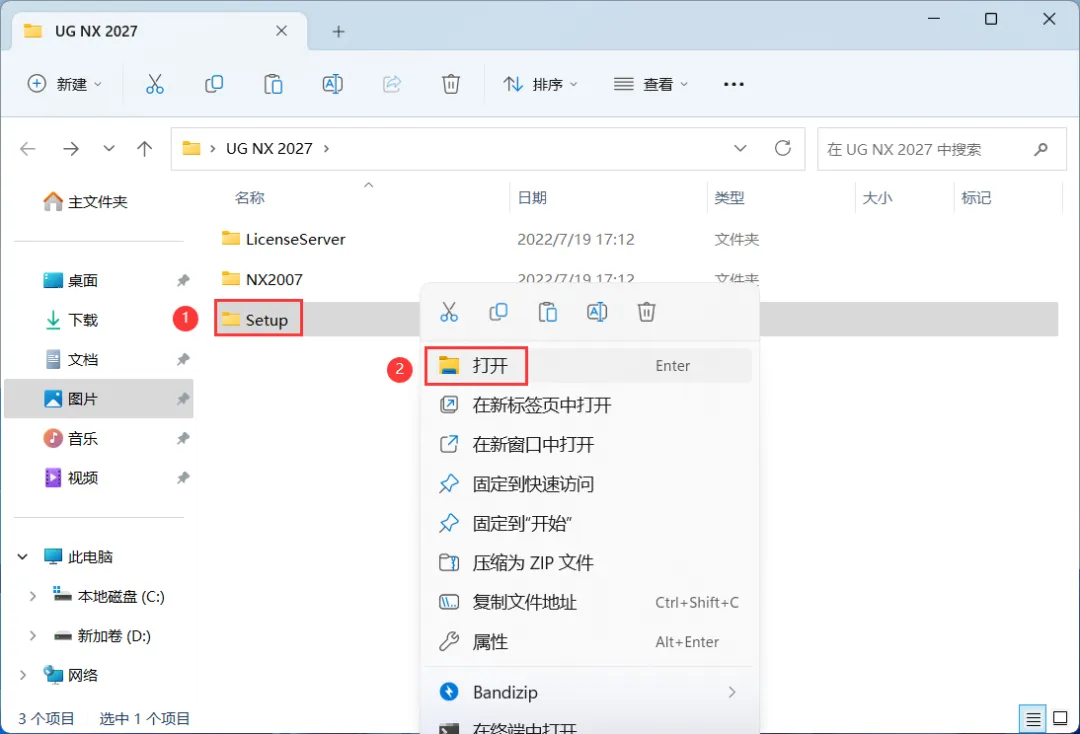Sort by the 标记 column header
Image resolution: width=1080 pixels, height=734 pixels.
point(976,198)
